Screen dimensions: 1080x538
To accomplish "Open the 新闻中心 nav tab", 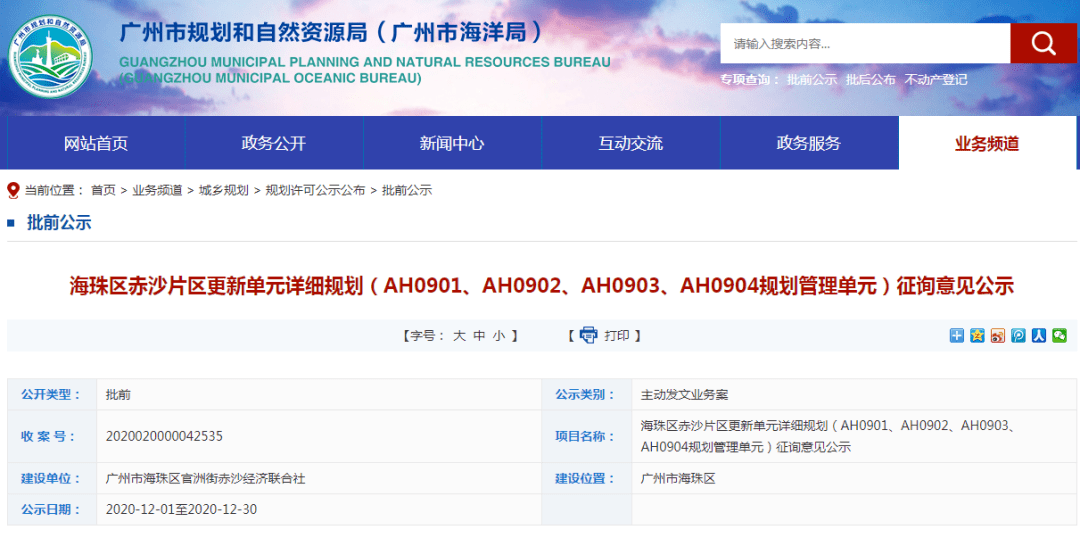I will pyautogui.click(x=452, y=143).
